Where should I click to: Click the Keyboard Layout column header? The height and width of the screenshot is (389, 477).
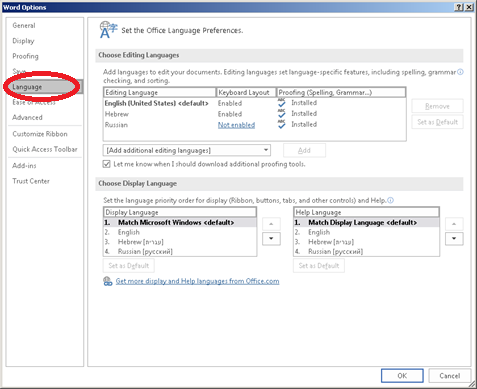pos(246,92)
